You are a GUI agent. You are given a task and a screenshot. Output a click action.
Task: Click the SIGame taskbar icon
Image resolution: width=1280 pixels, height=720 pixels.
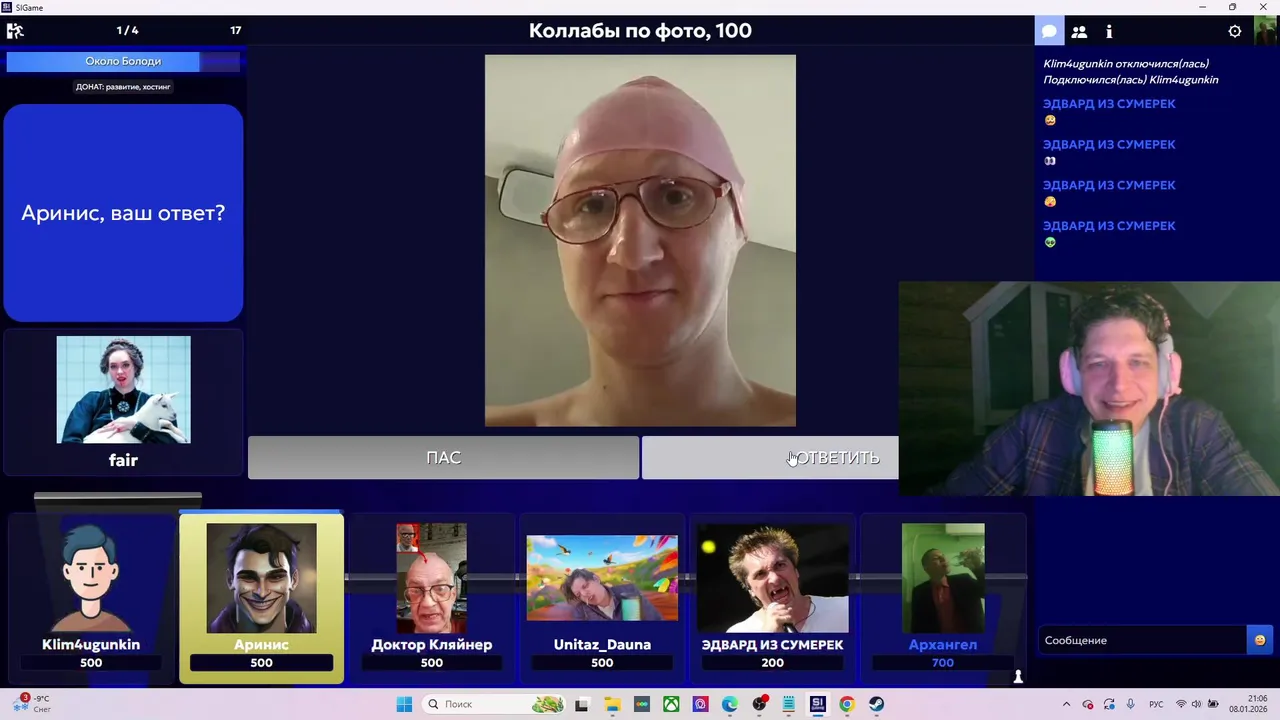coord(818,704)
